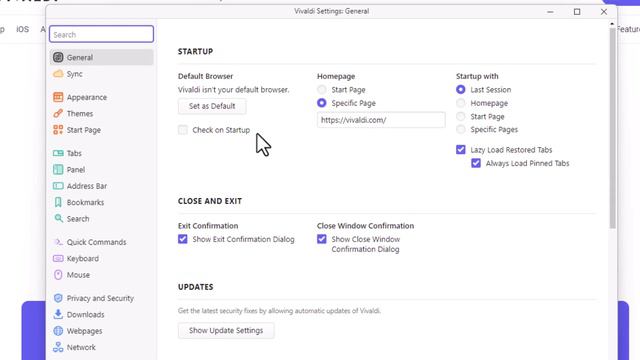Enable Check on Startup checkbox
This screenshot has width=640, height=360.
[183, 130]
